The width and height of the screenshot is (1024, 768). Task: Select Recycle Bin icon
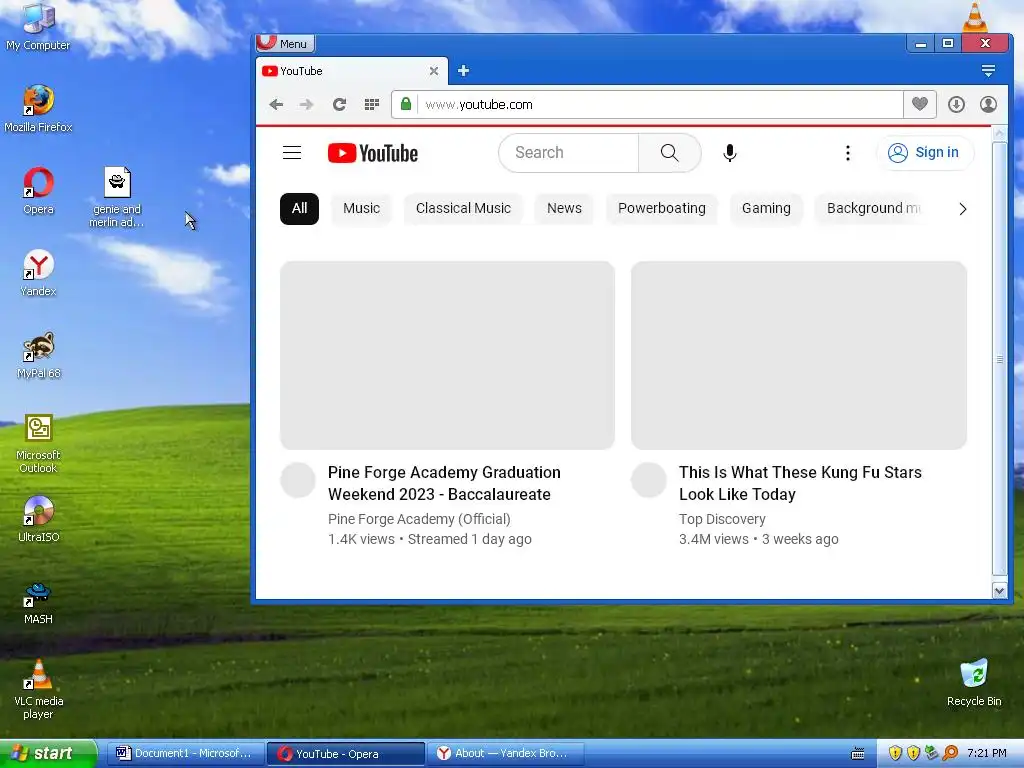(974, 683)
